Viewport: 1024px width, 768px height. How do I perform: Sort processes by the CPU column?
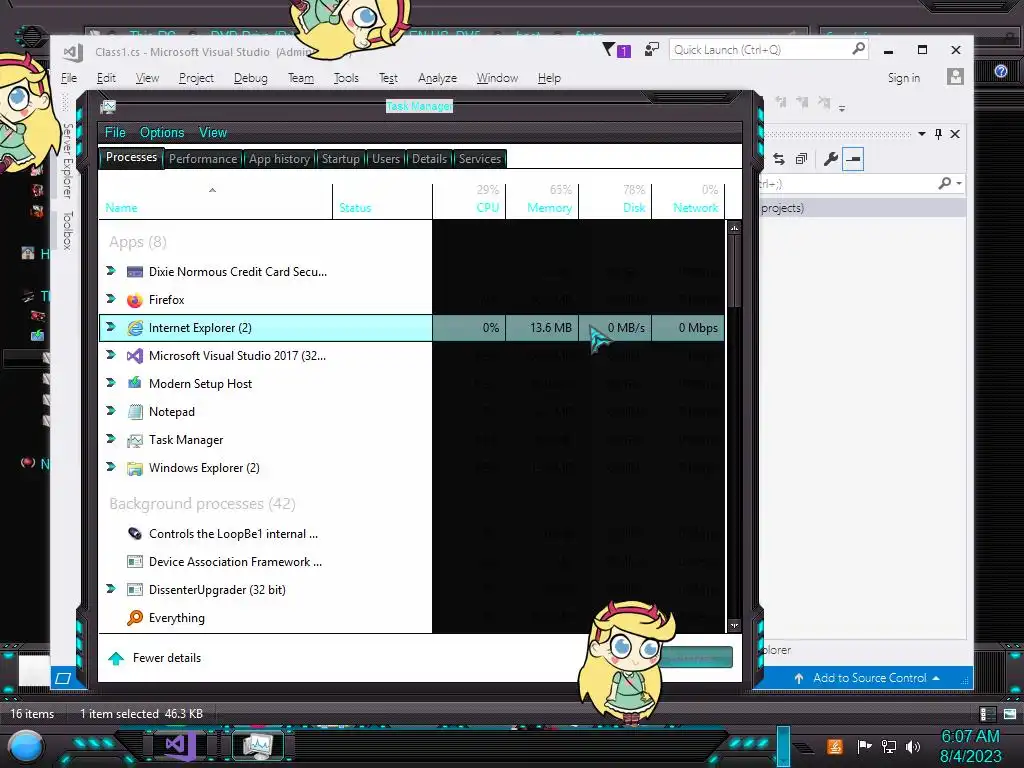469,201
